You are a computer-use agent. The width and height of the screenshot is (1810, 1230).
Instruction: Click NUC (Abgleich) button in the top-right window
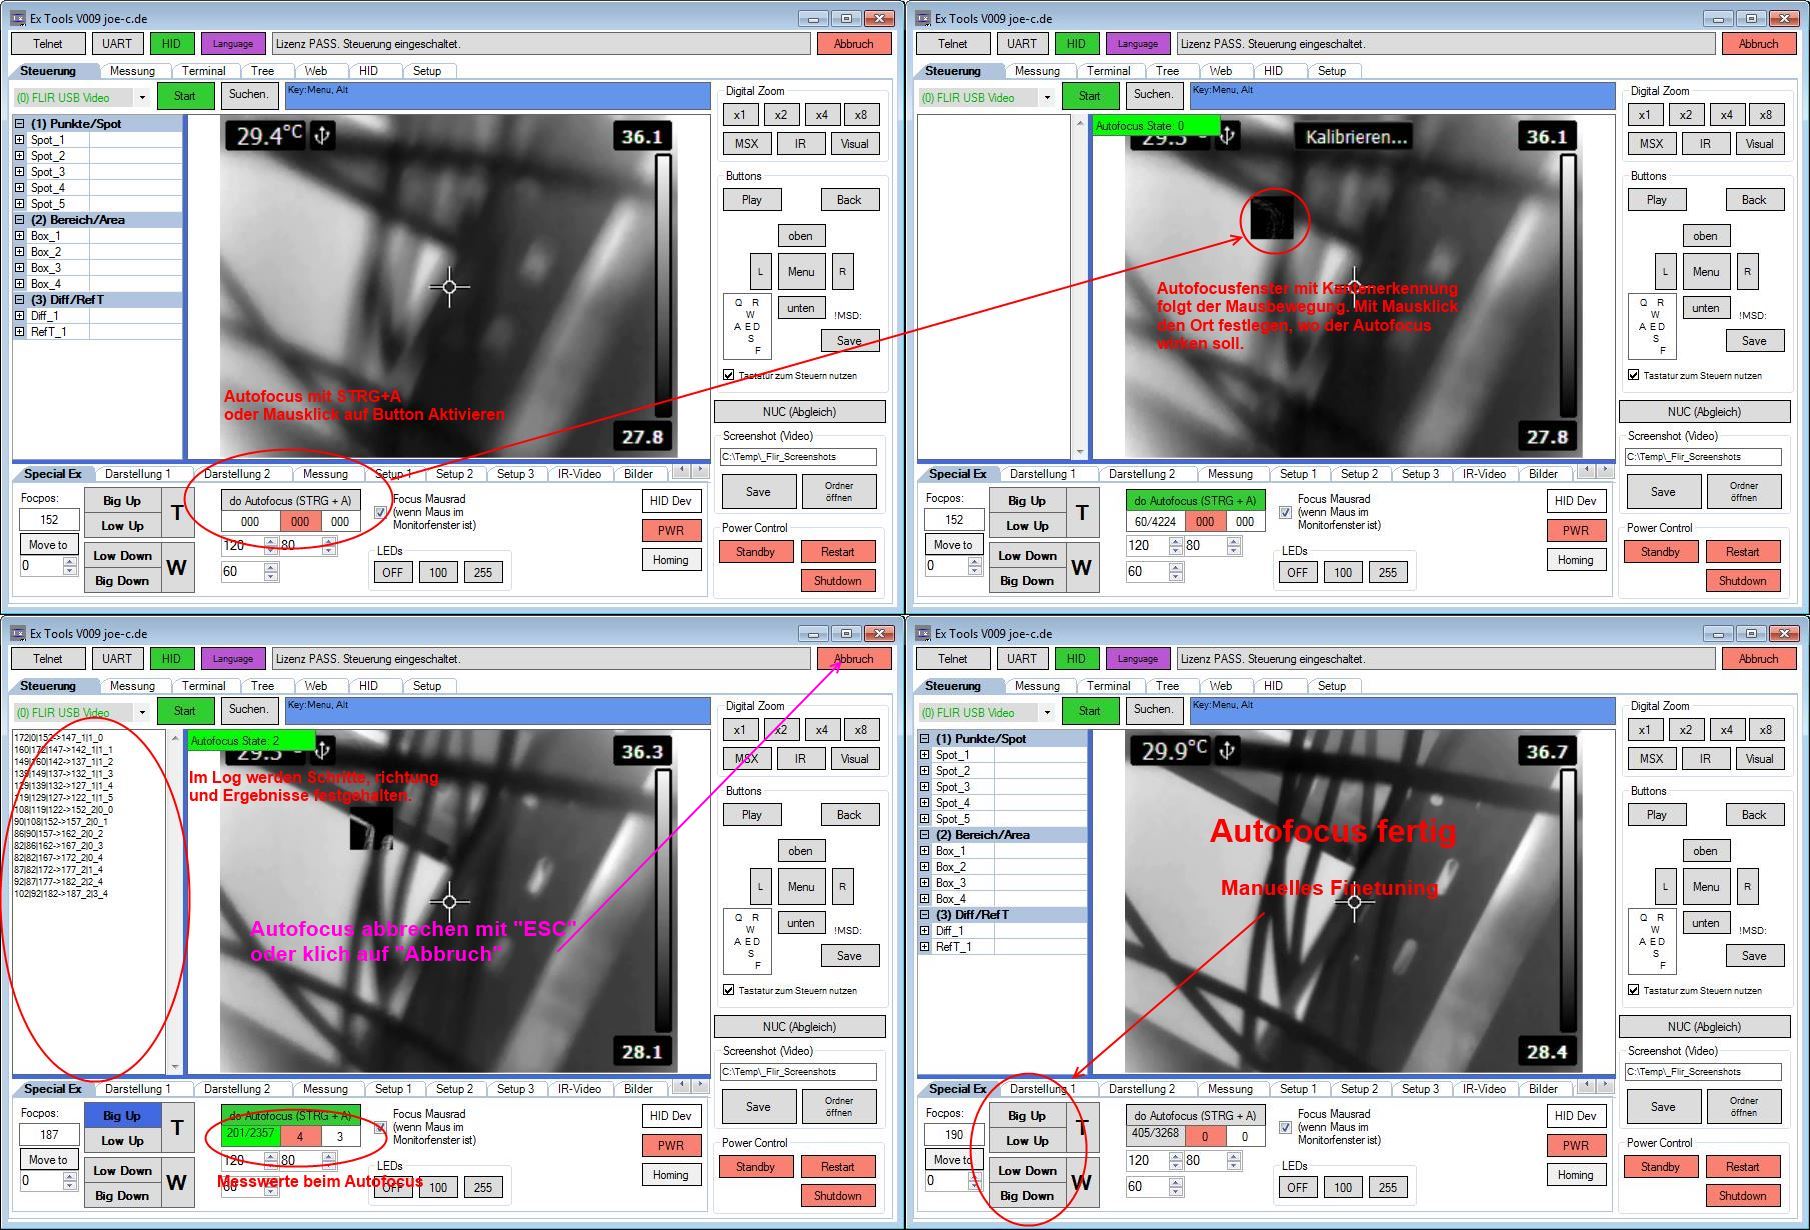click(1704, 412)
